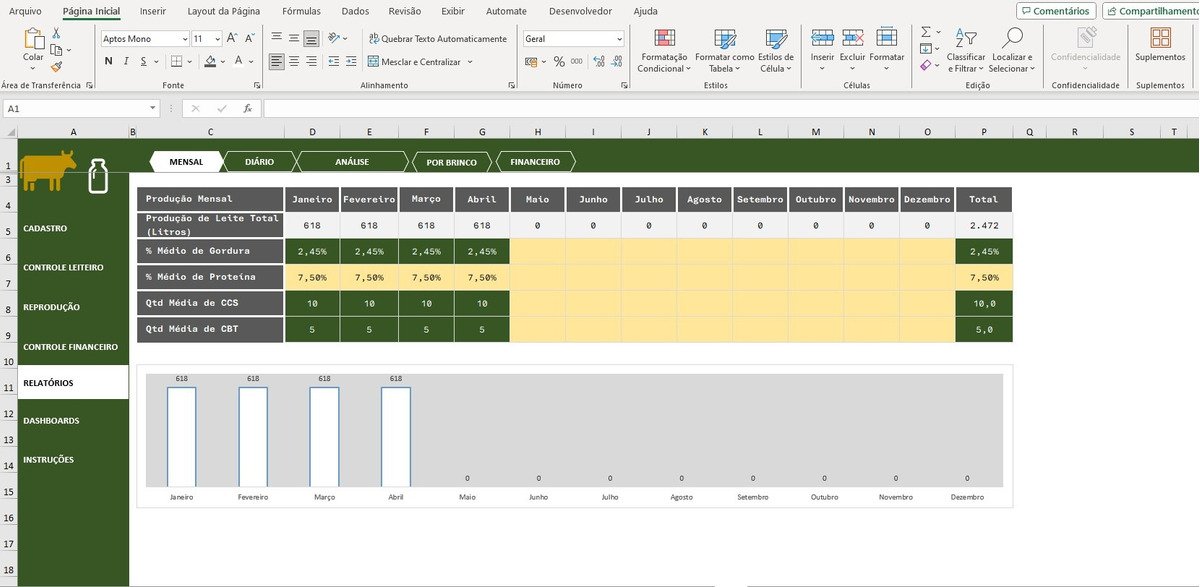Go to CADASTRO in the sidebar

pyautogui.click(x=45, y=228)
